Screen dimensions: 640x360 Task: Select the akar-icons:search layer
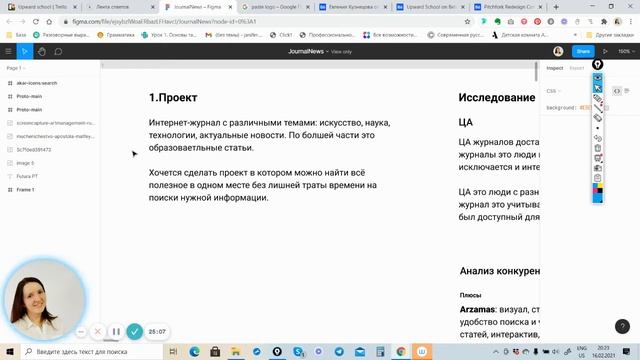[x=36, y=83]
